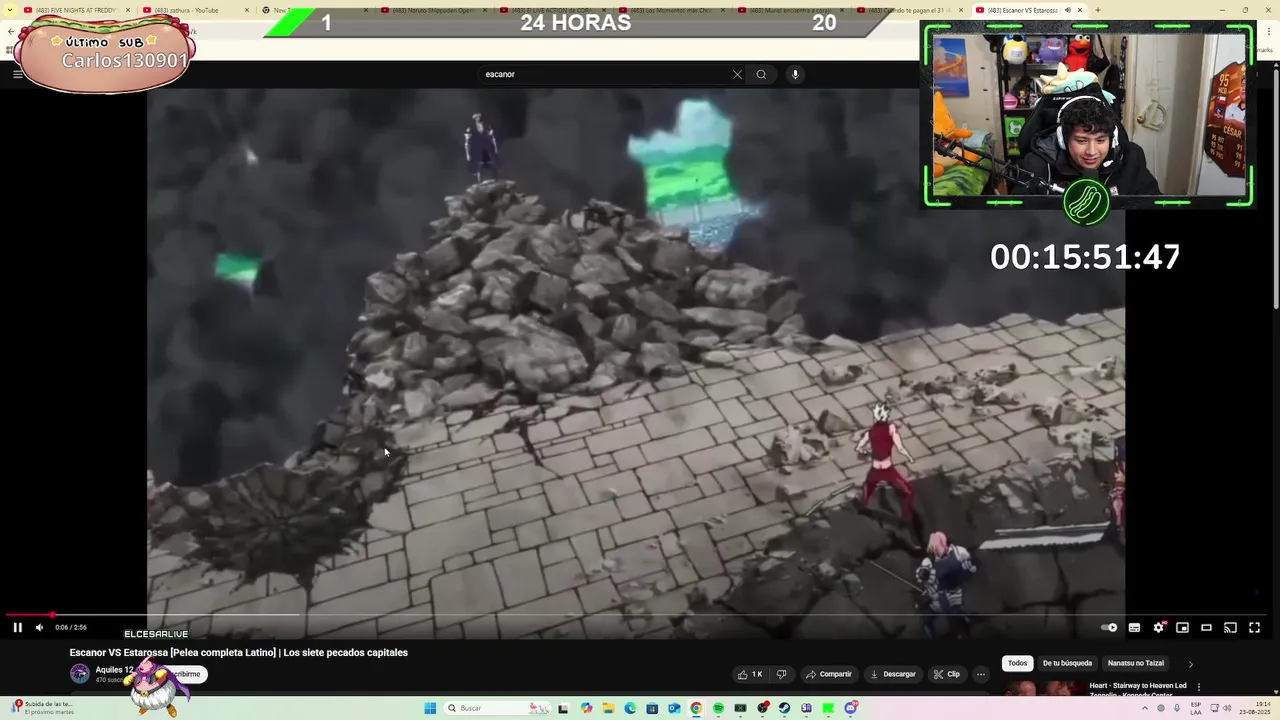Open the player settings gear
Screen dimensions: 1280x720
[1158, 627]
